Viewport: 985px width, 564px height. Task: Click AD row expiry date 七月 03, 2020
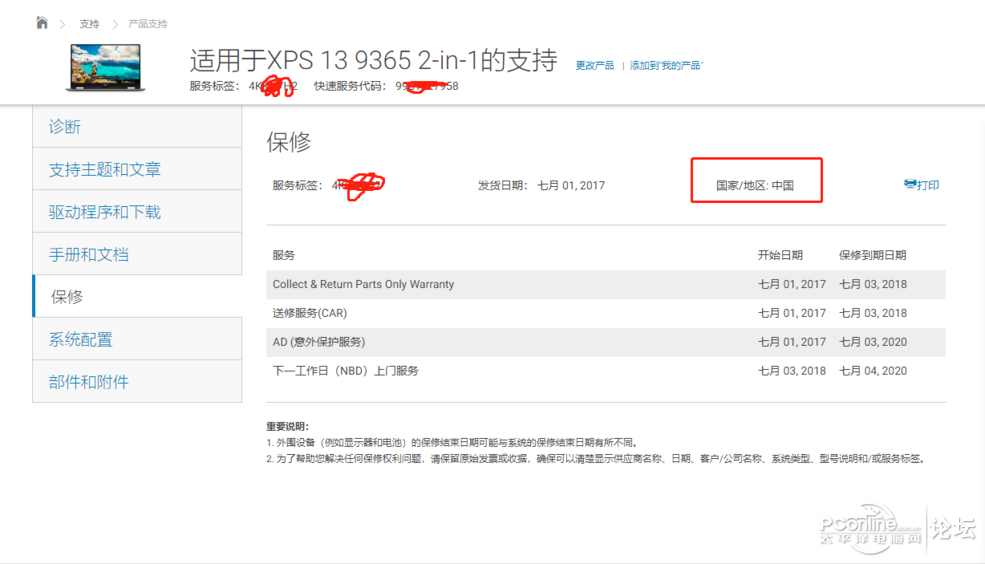click(873, 342)
